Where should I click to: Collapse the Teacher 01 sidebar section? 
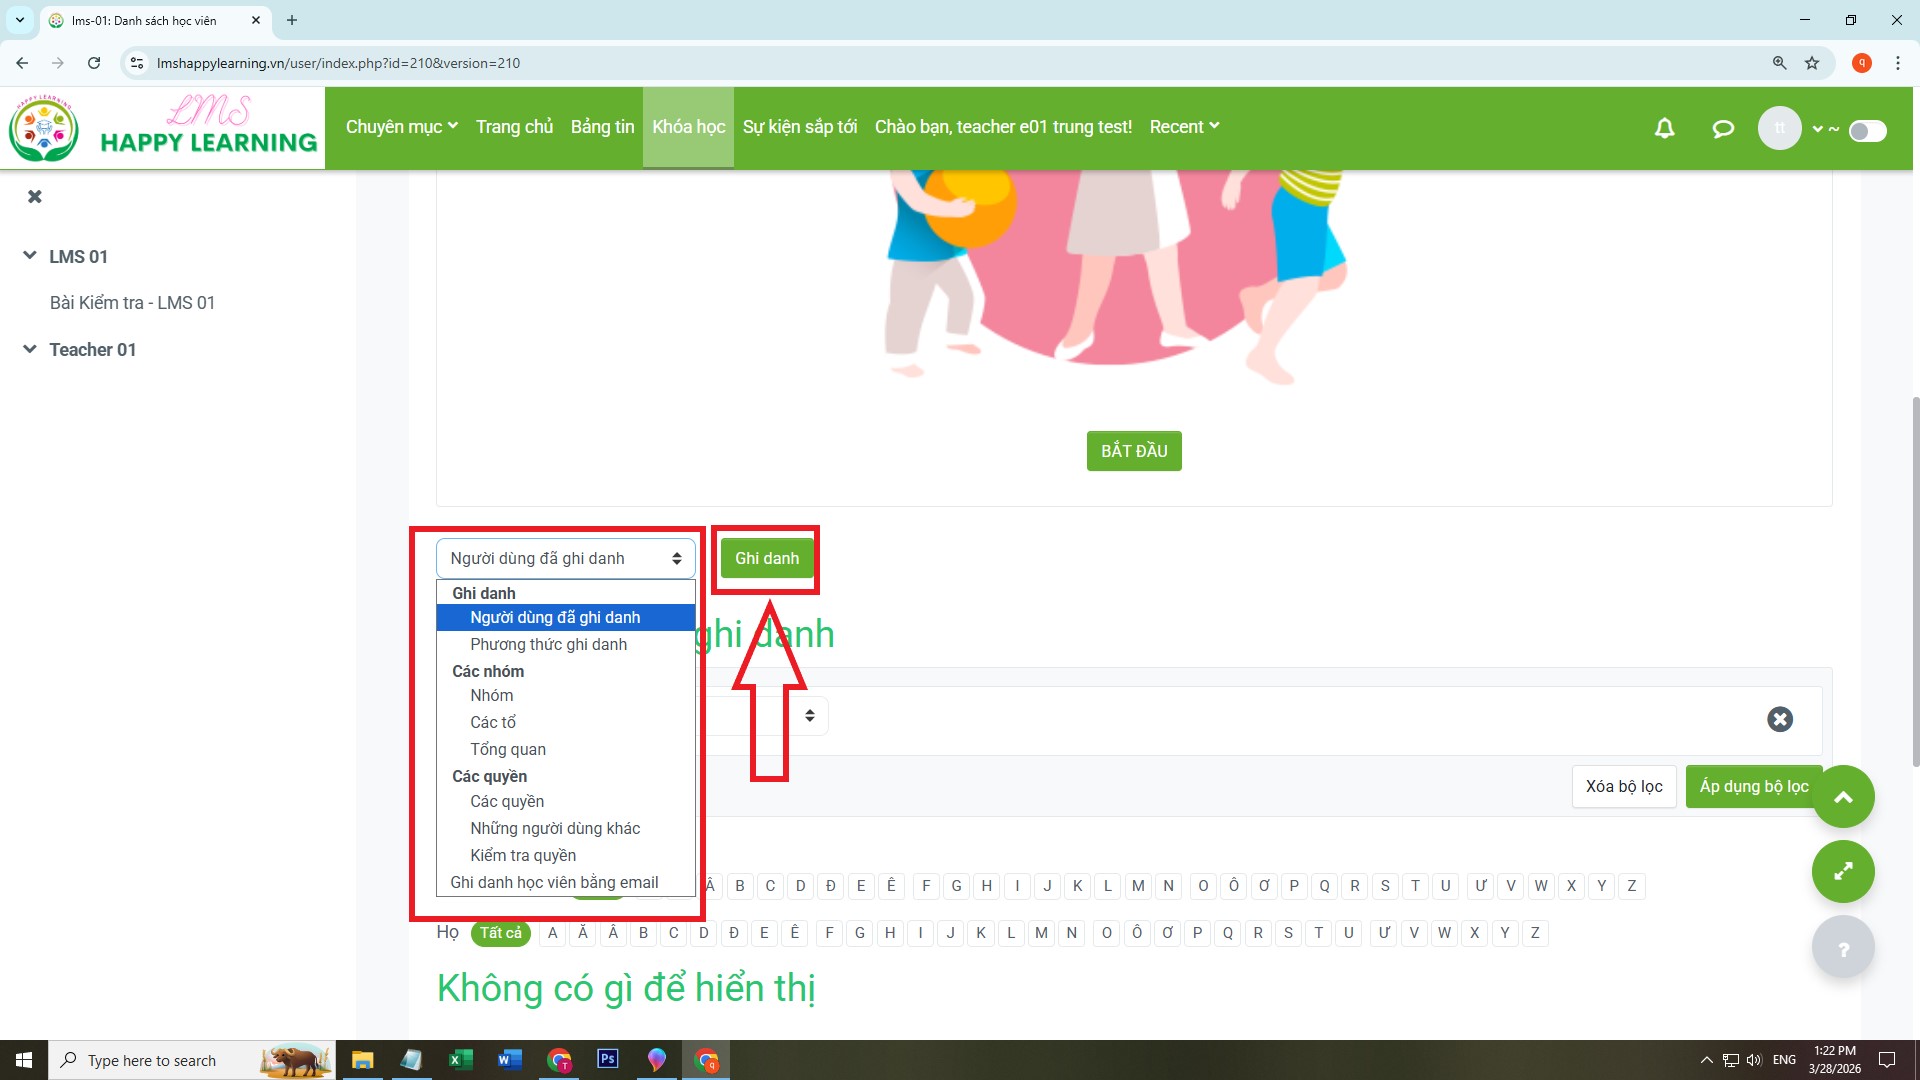pos(30,349)
